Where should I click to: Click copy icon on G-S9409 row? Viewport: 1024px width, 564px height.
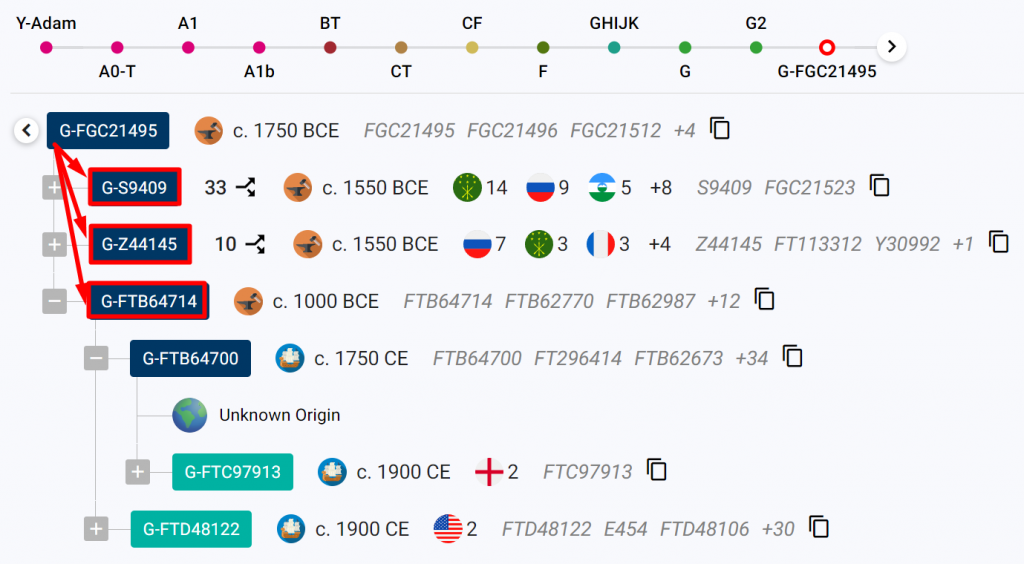click(x=880, y=186)
